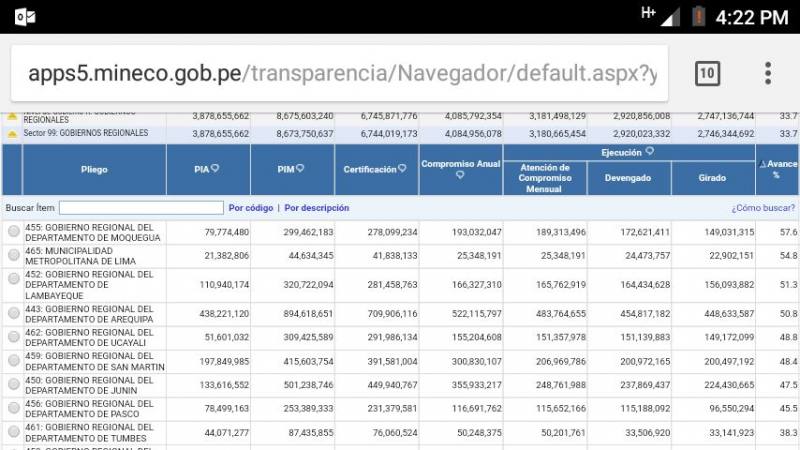Click the Buscar Ítem text field

141,208
